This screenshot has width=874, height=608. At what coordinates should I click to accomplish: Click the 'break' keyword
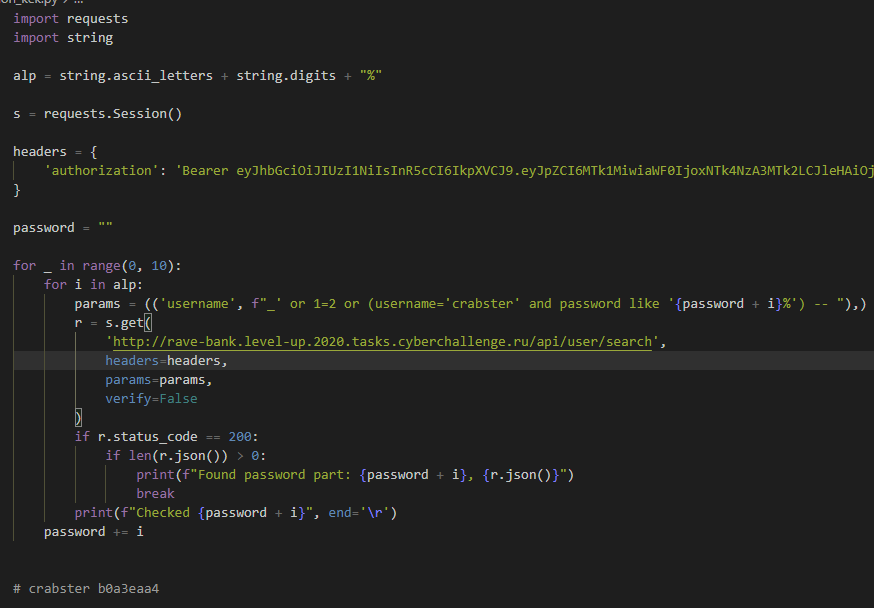pos(156,494)
